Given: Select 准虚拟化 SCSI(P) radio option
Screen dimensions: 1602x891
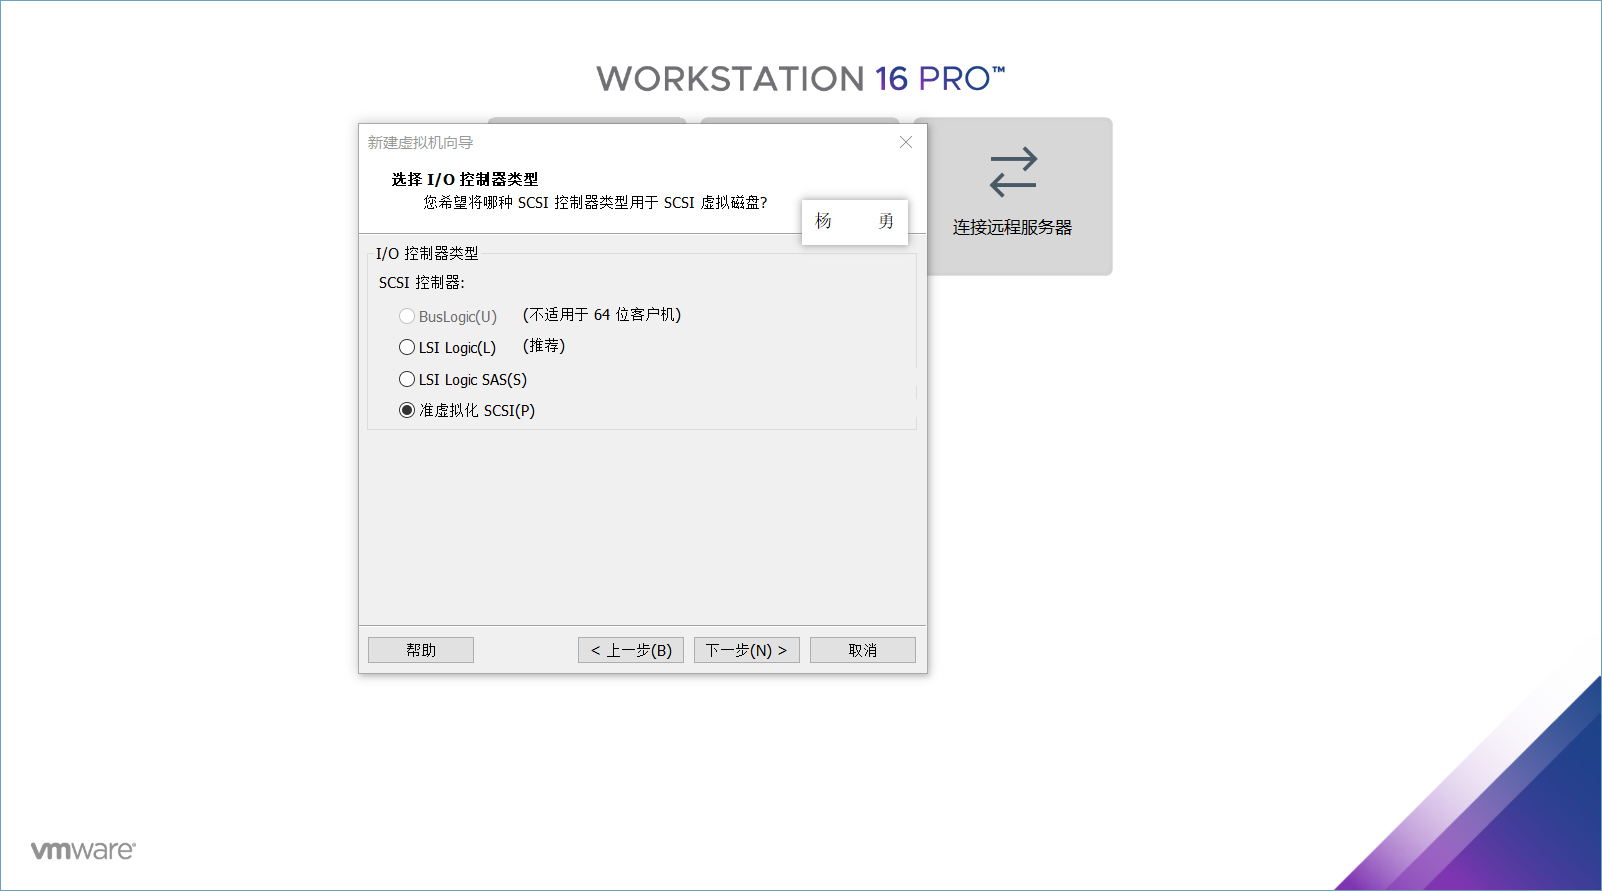Looking at the screenshot, I should point(407,410).
